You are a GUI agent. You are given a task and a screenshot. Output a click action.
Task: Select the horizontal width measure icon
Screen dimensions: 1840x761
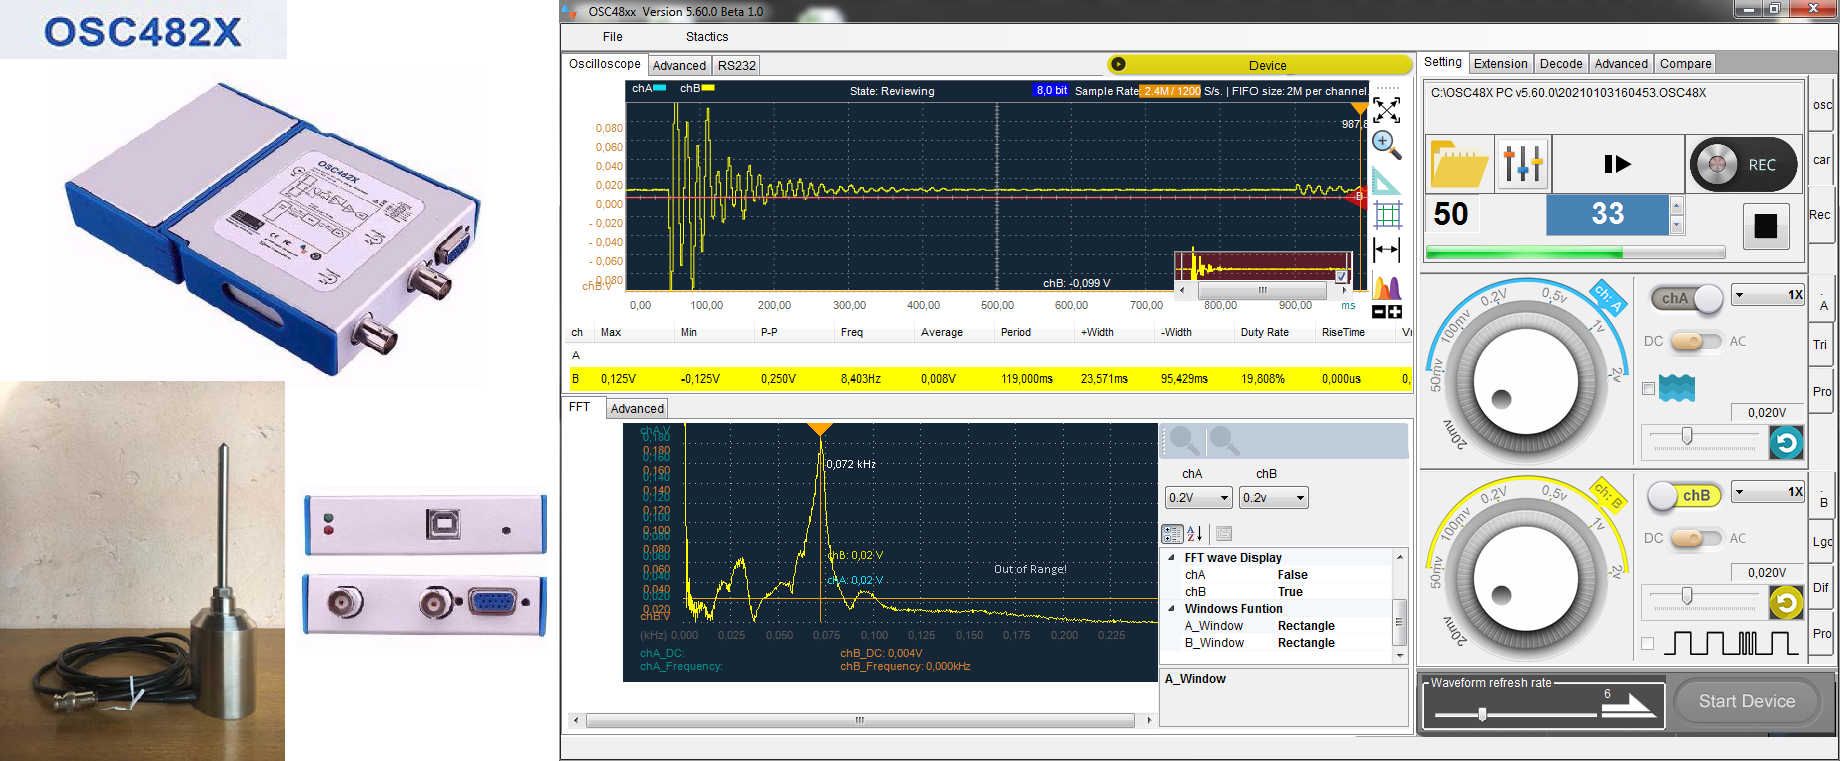tap(1387, 250)
